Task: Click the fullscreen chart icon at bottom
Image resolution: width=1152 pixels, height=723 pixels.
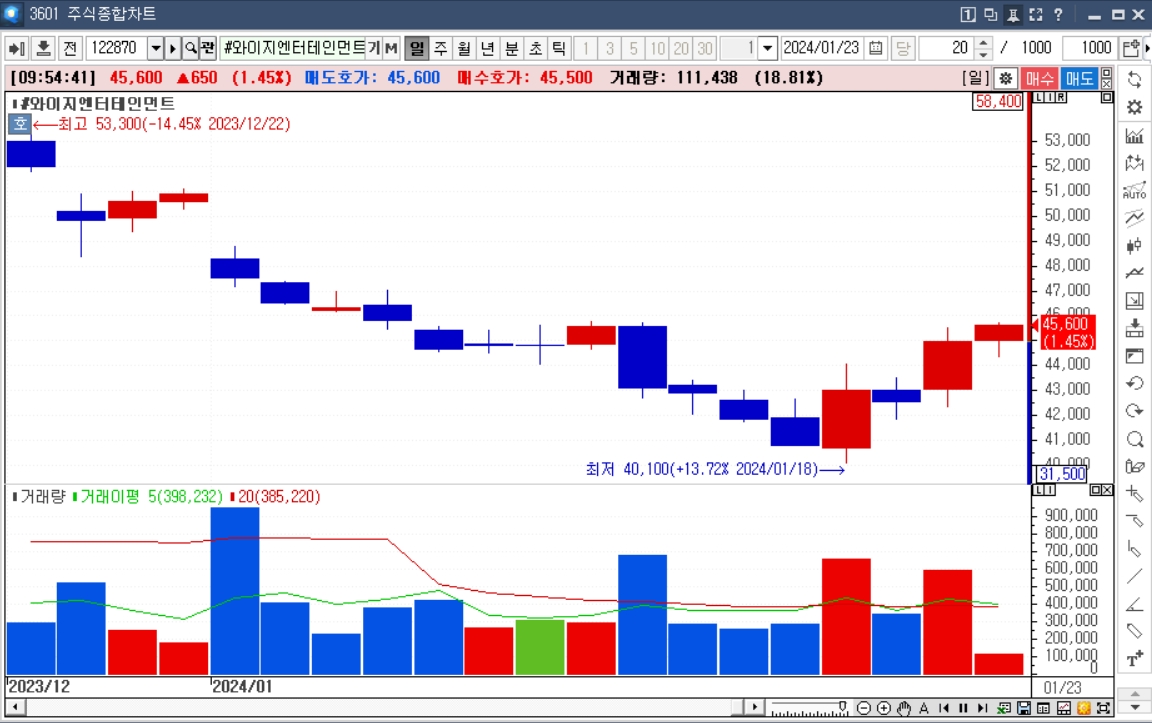Action: coord(1103,708)
